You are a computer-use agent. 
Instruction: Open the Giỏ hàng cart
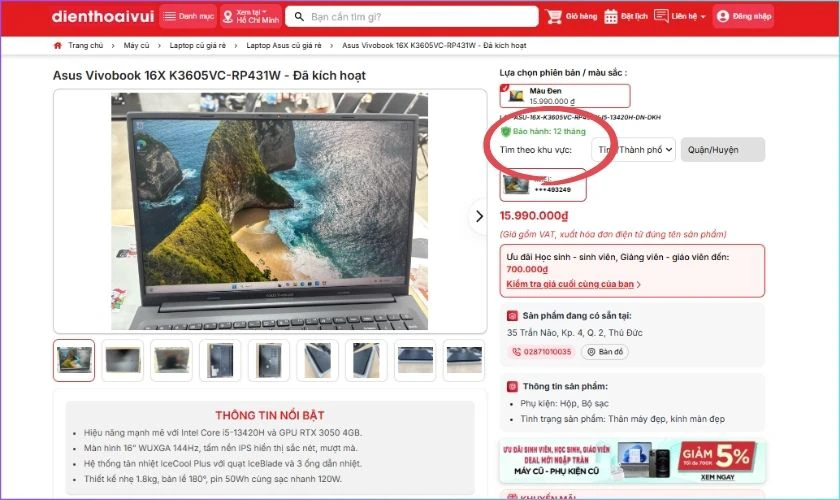571,16
